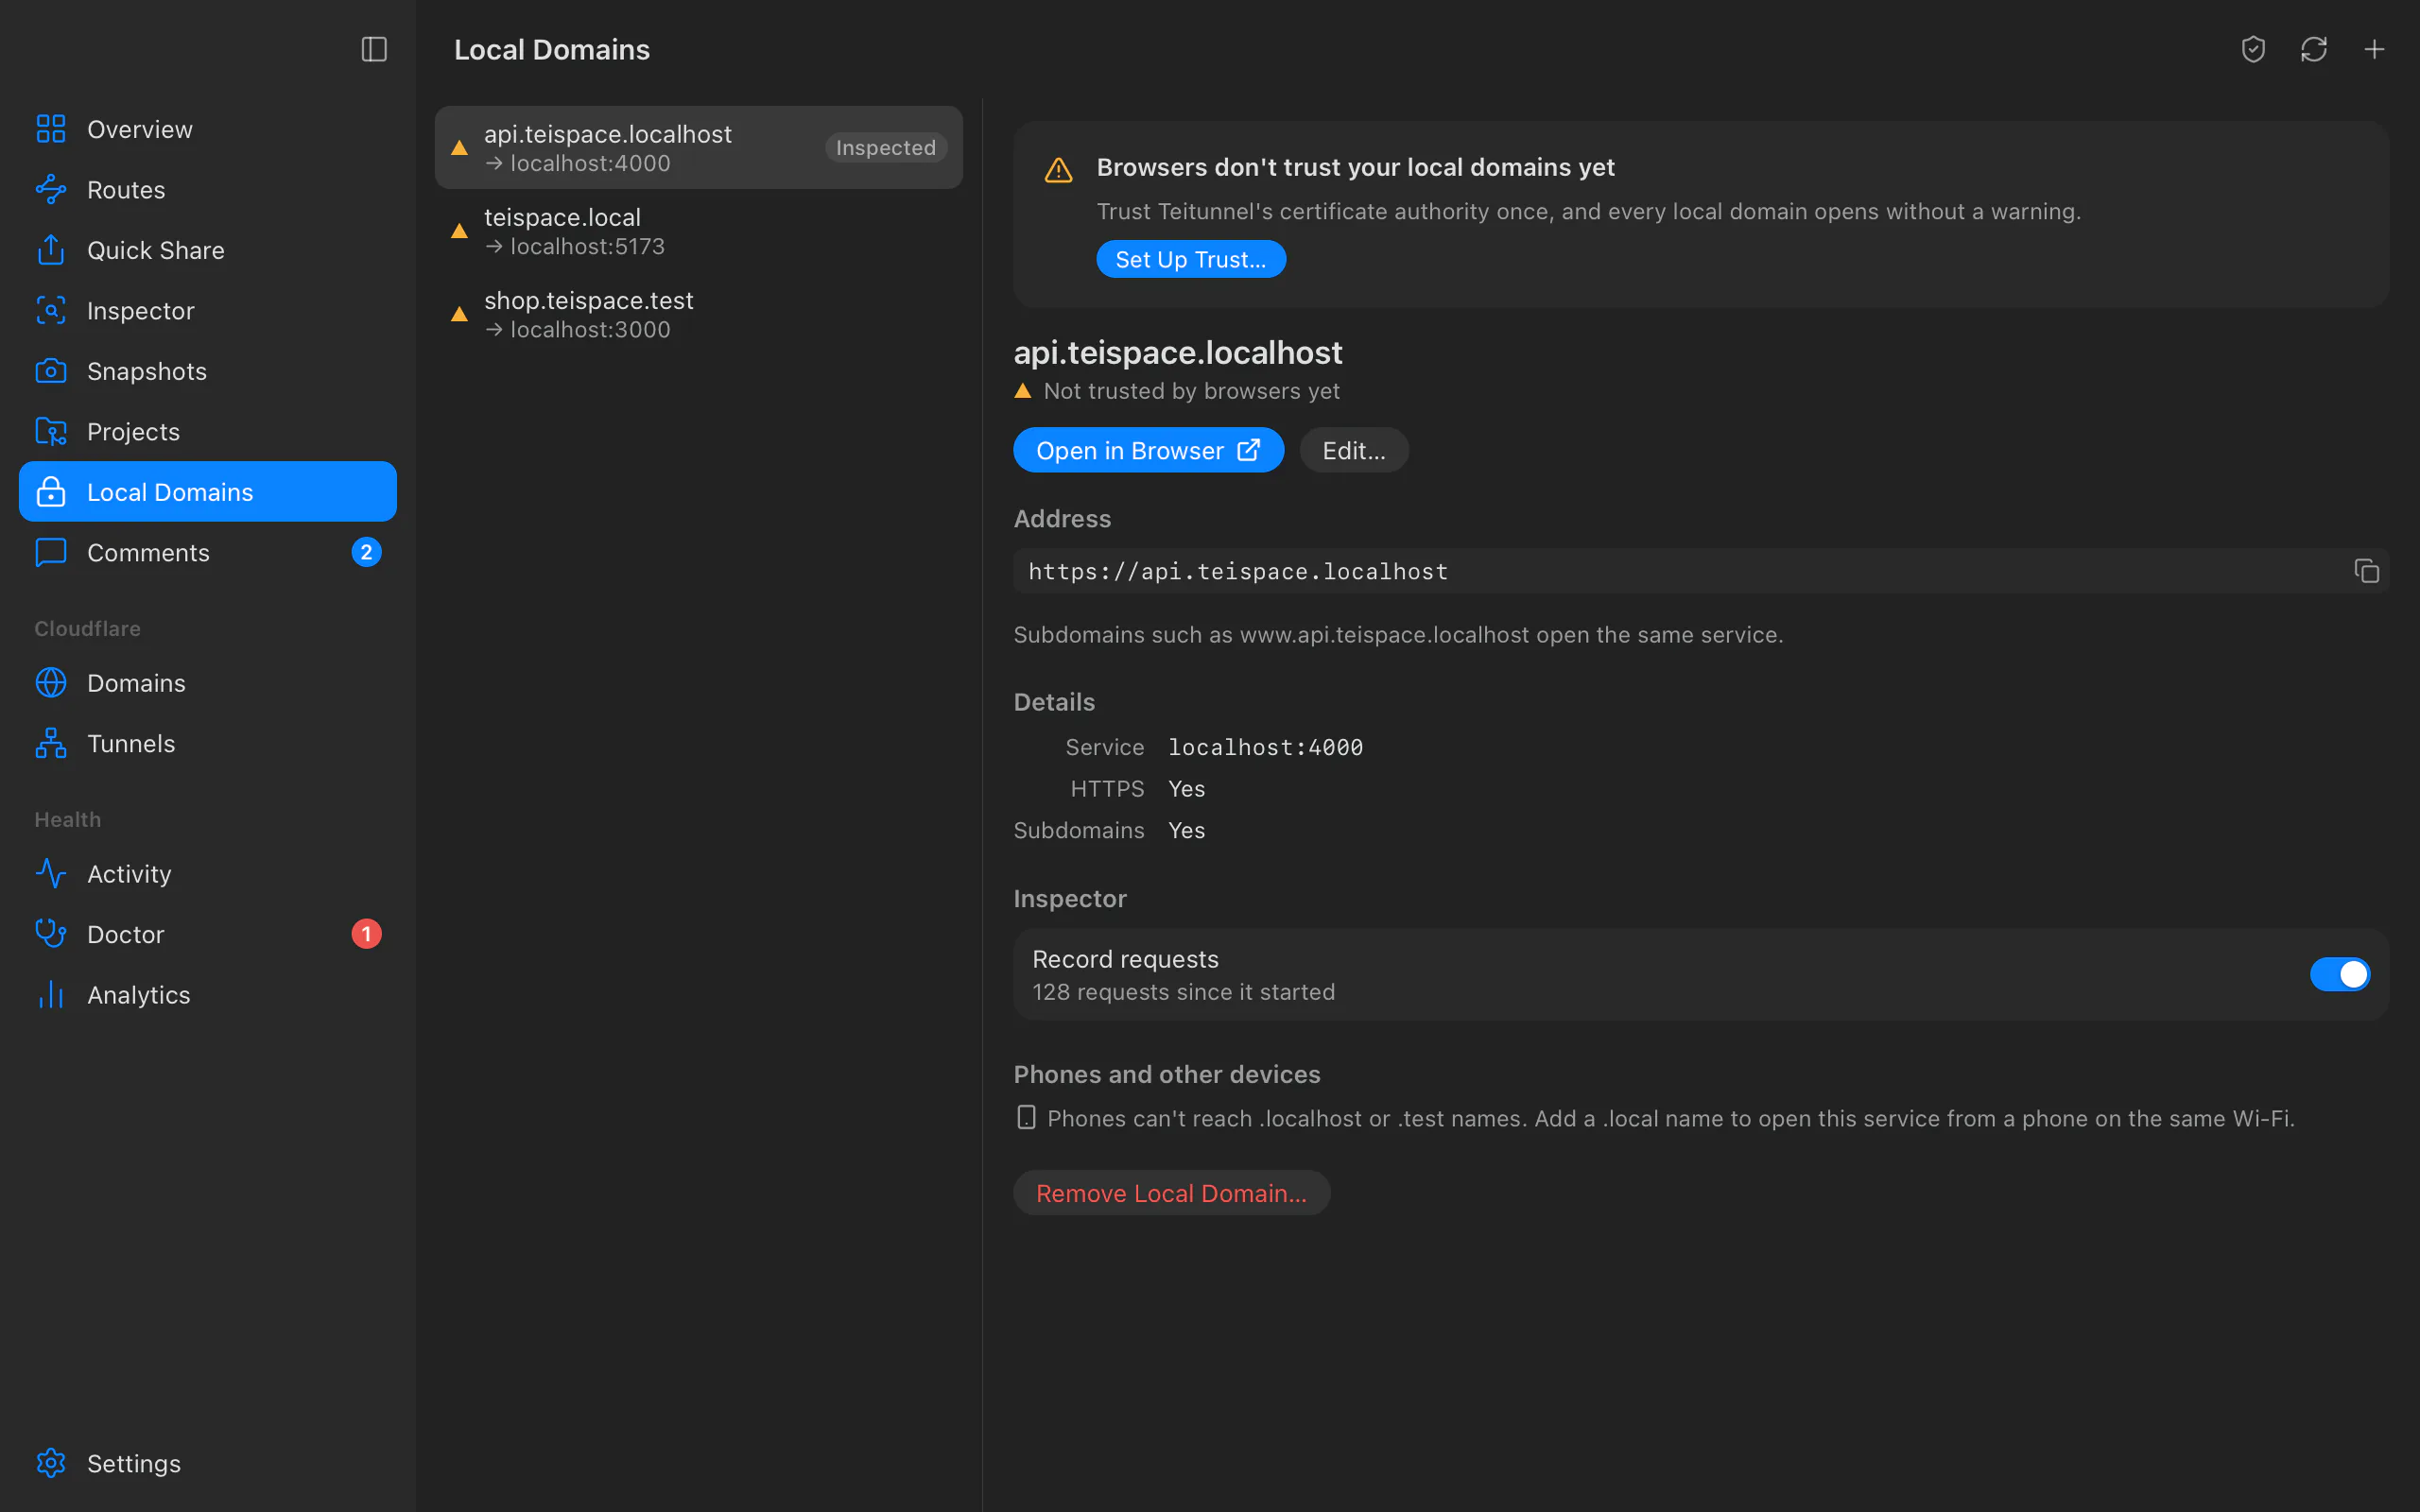Screen dimensions: 2420x1512
Task: Click the phone icon under Phones section
Action: [1026, 1118]
